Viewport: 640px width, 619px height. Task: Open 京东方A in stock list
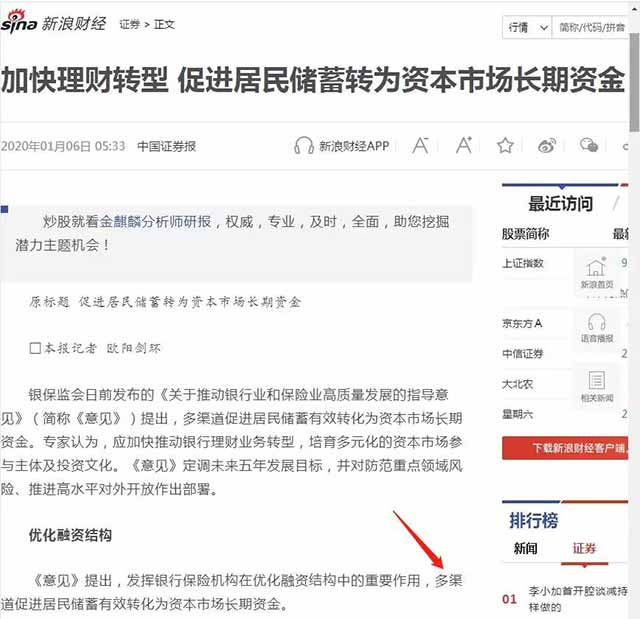click(522, 323)
